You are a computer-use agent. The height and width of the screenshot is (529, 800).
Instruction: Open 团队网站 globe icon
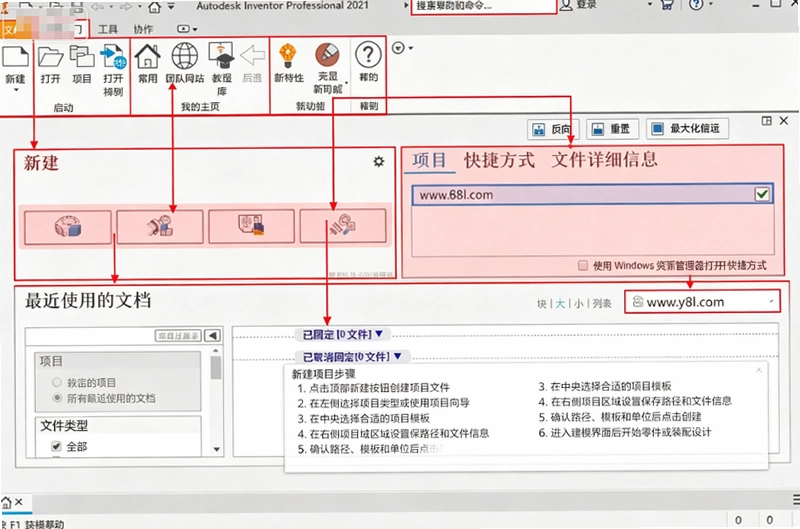[185, 56]
